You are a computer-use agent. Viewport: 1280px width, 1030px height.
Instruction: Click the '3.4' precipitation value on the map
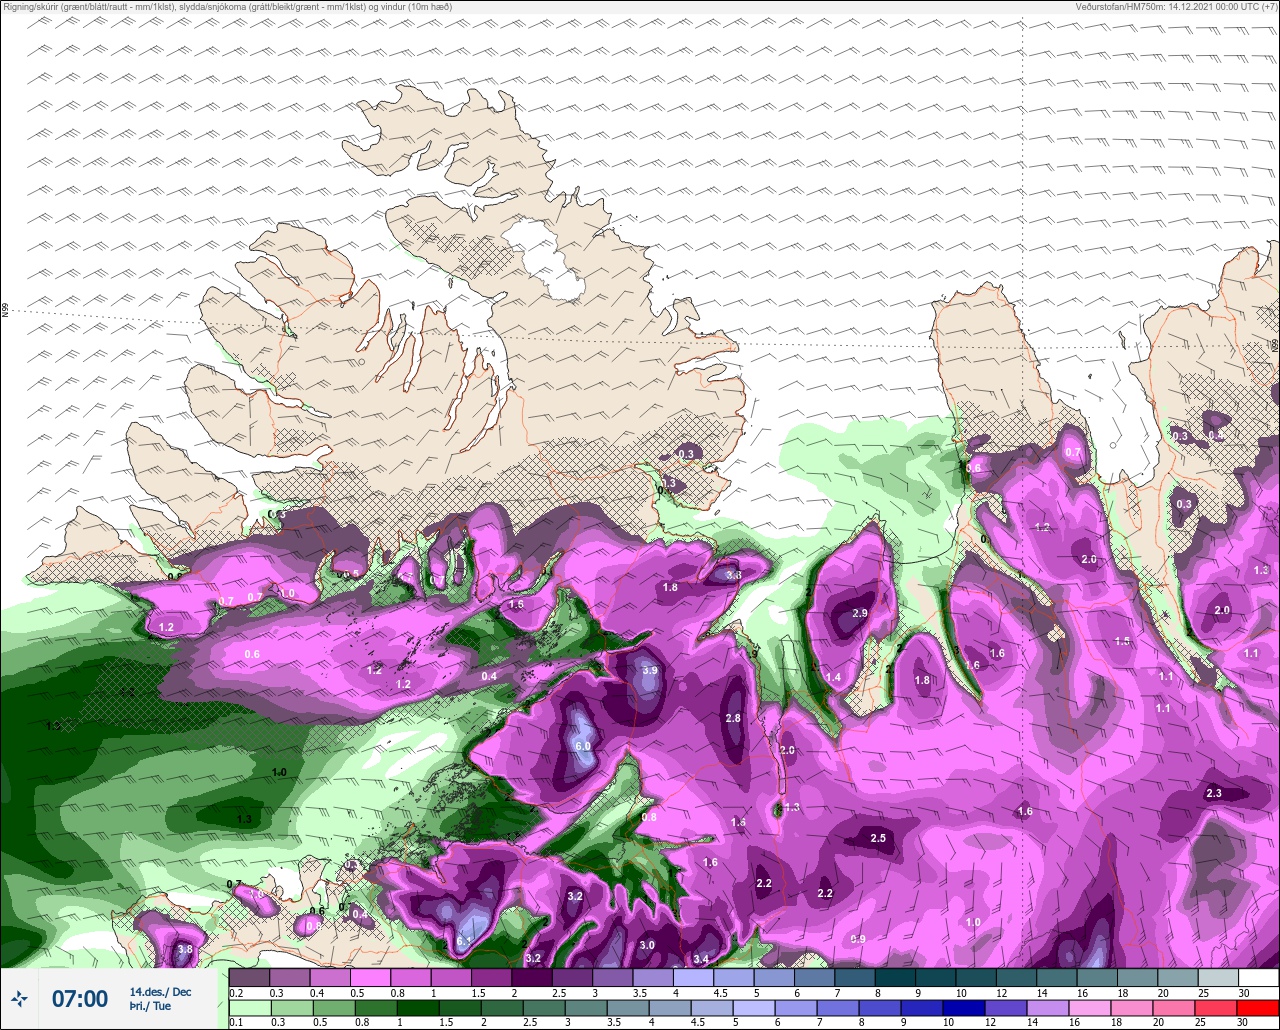coord(701,960)
